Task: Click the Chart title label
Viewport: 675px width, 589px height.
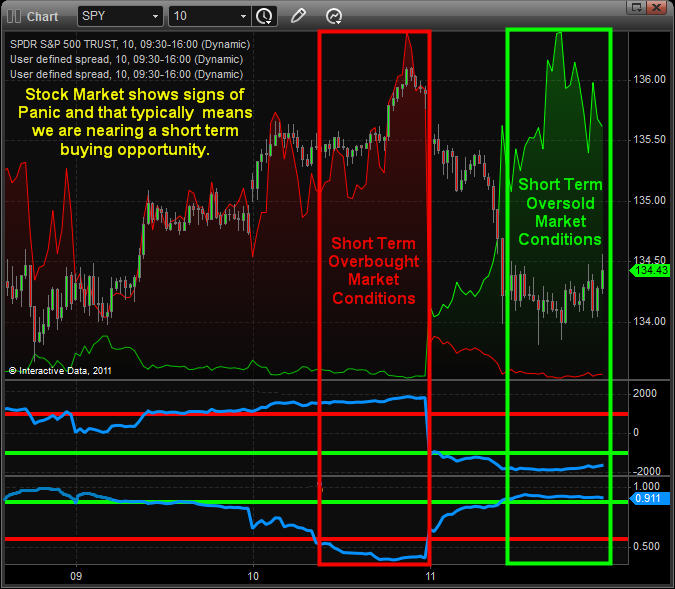Action: tap(42, 17)
